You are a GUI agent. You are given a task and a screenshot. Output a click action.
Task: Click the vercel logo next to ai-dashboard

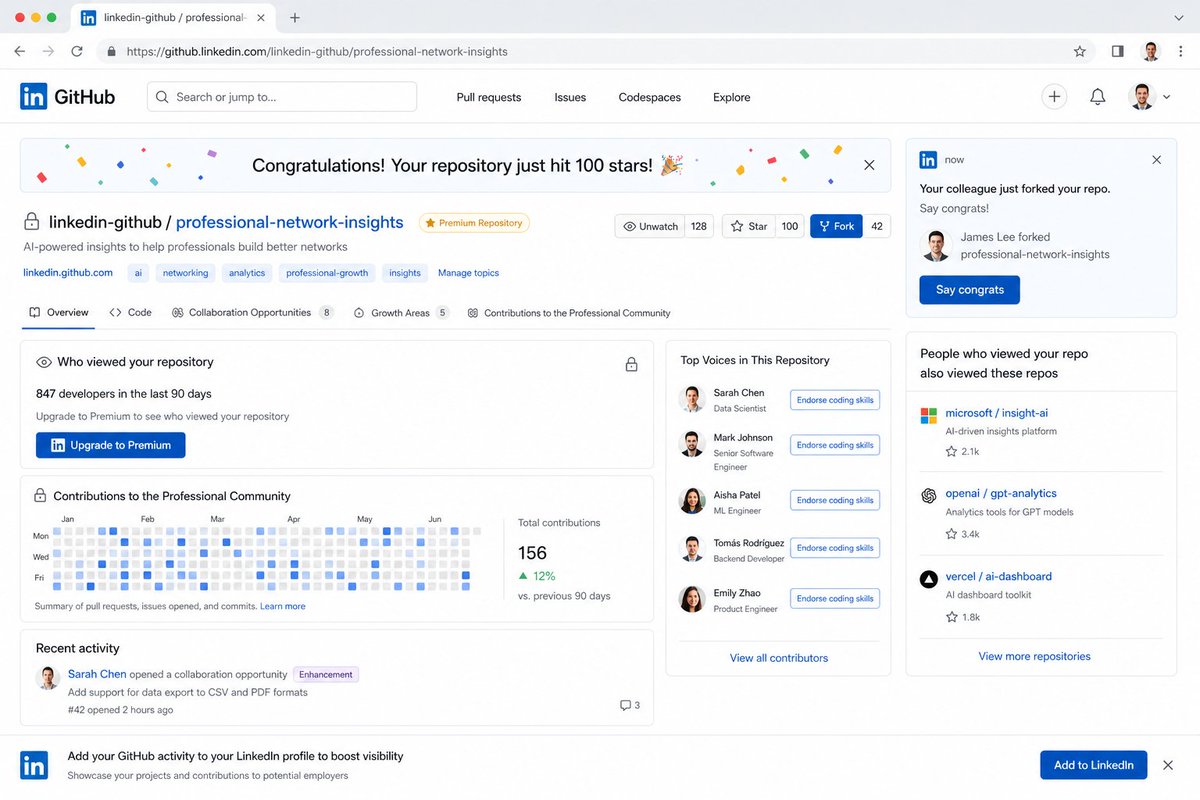(x=929, y=578)
